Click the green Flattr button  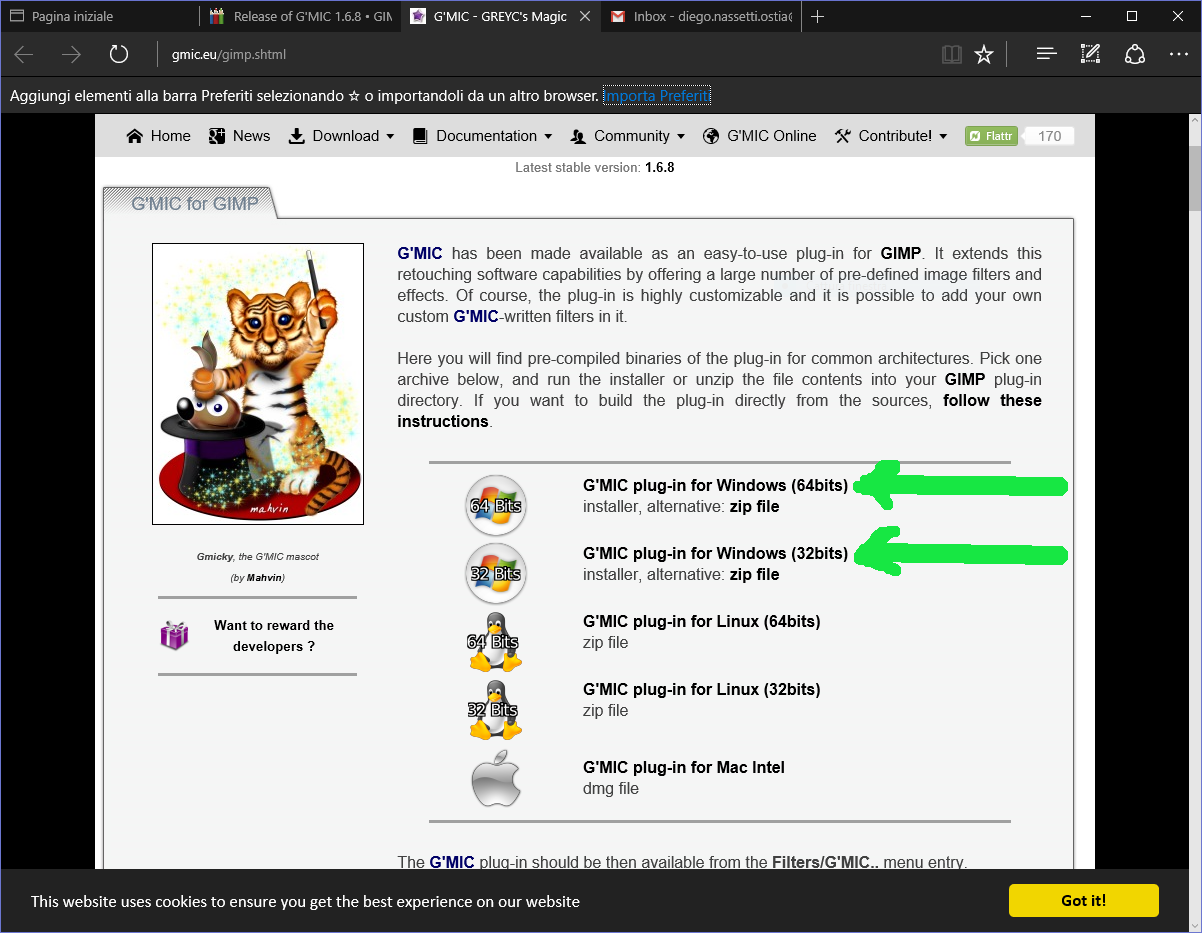tap(991, 136)
